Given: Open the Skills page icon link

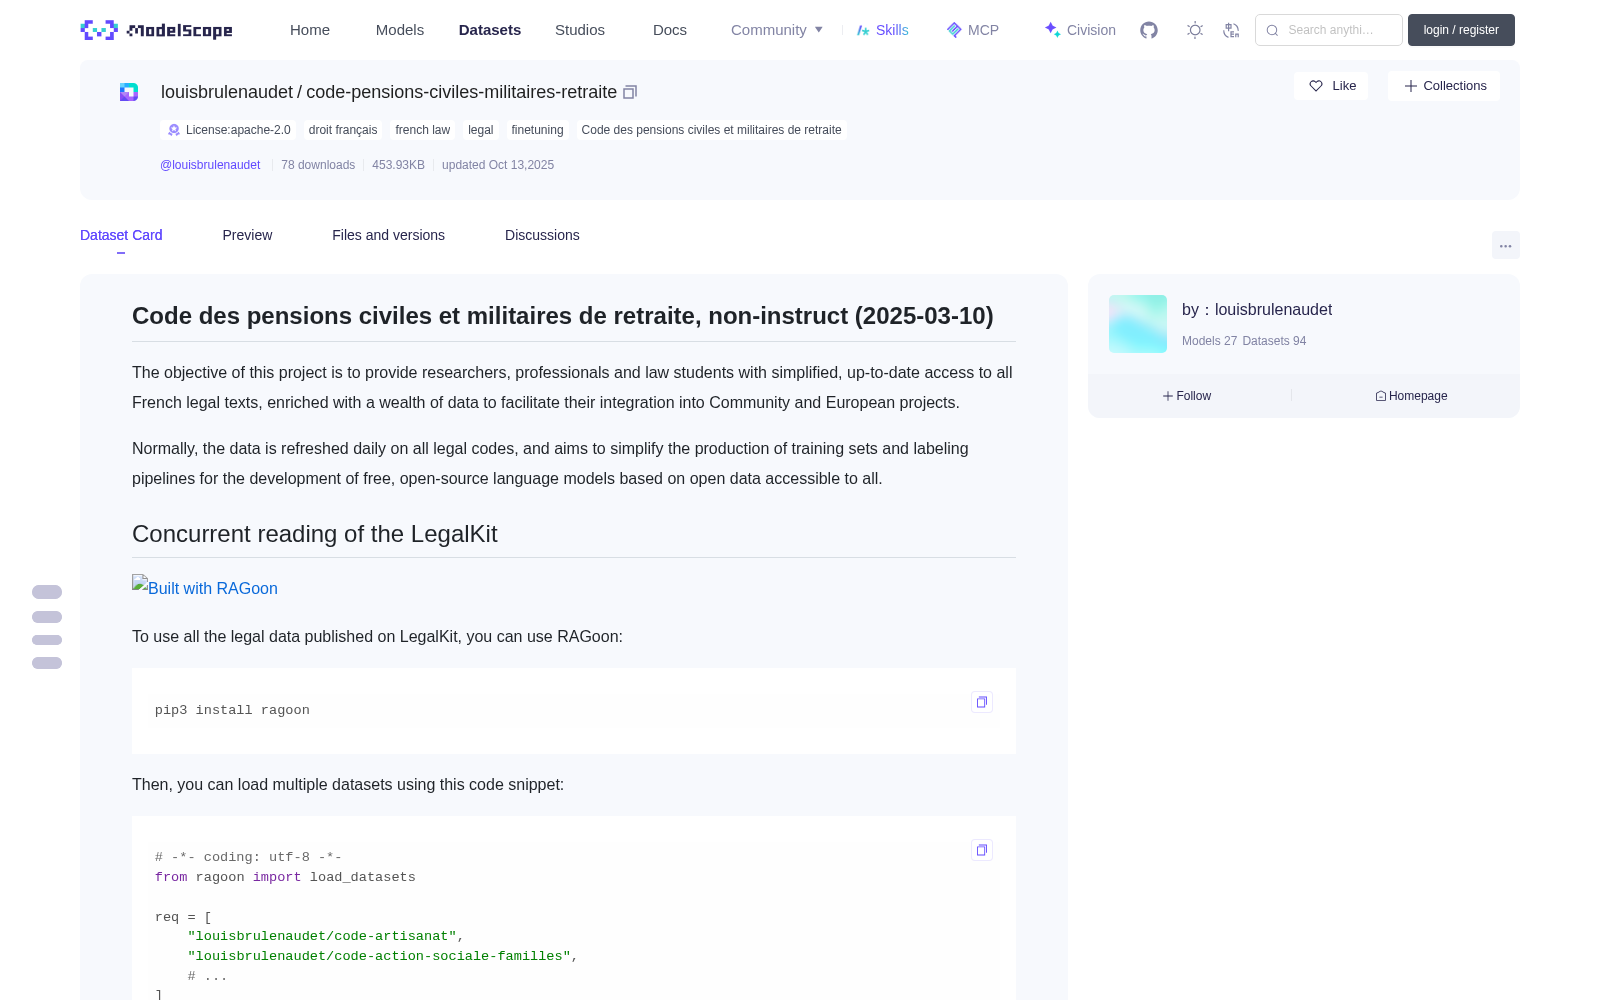Looking at the screenshot, I should 882,30.
